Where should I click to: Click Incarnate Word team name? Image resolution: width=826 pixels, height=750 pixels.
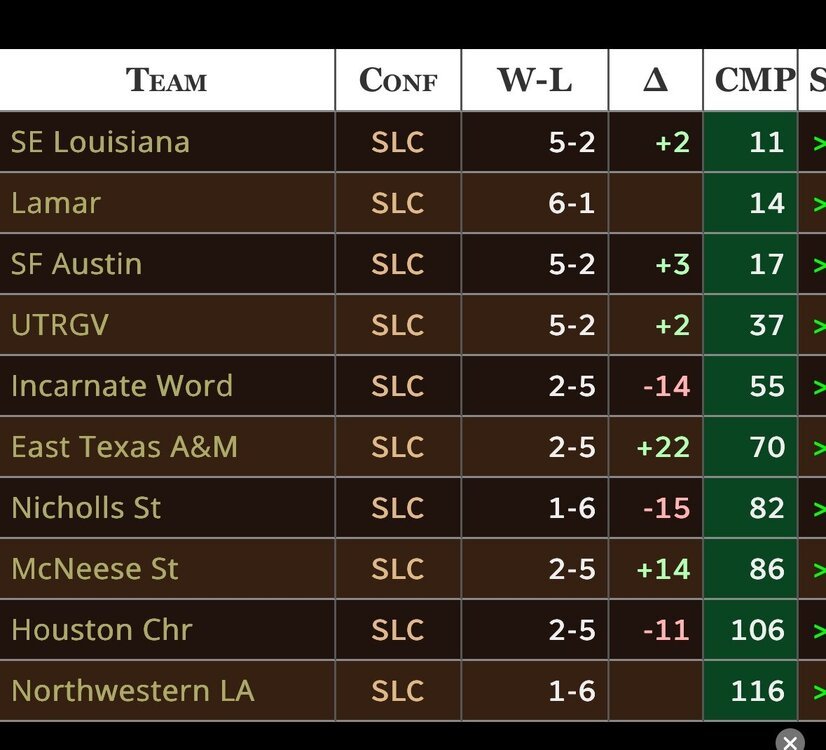pos(122,386)
